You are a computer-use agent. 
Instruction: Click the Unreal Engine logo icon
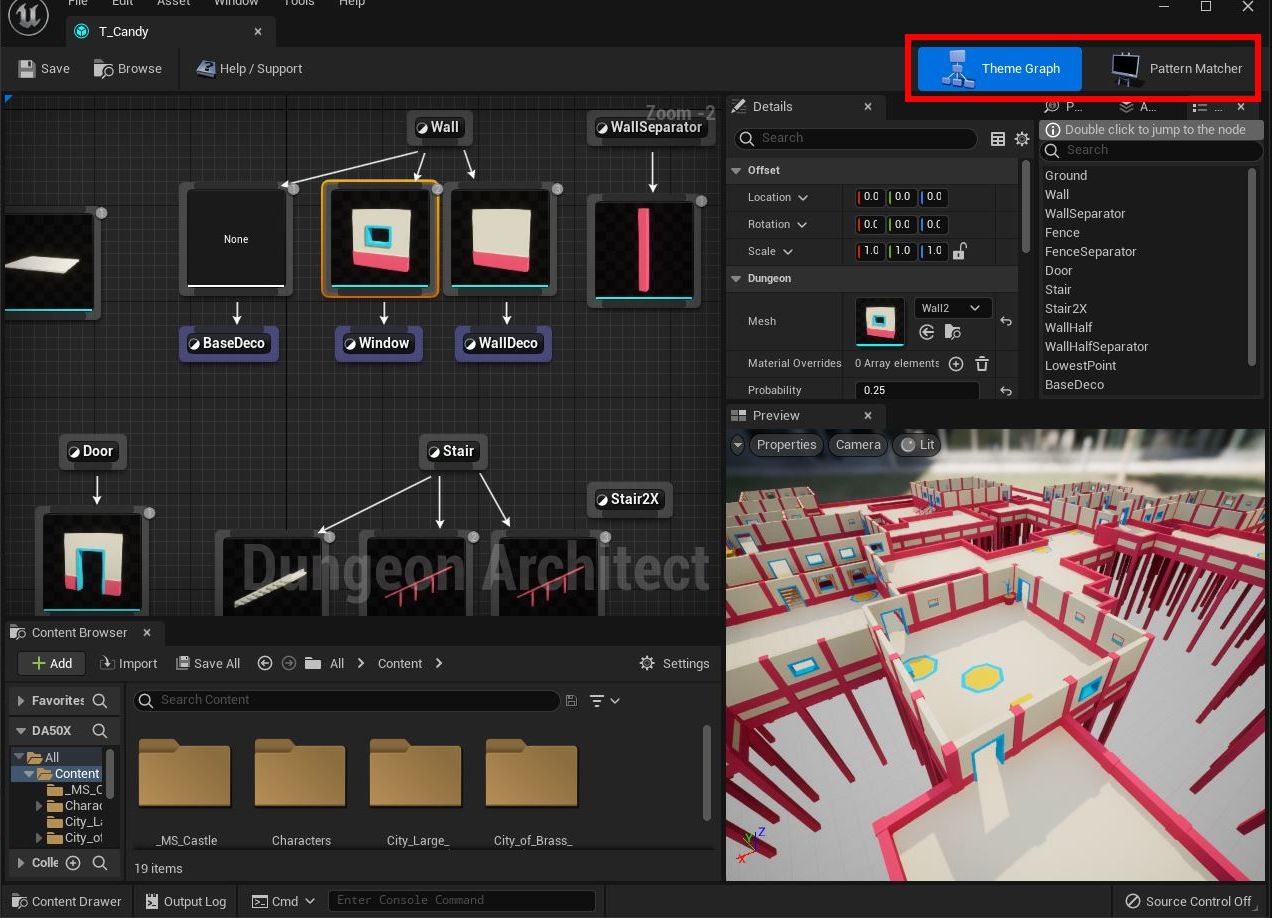28,18
